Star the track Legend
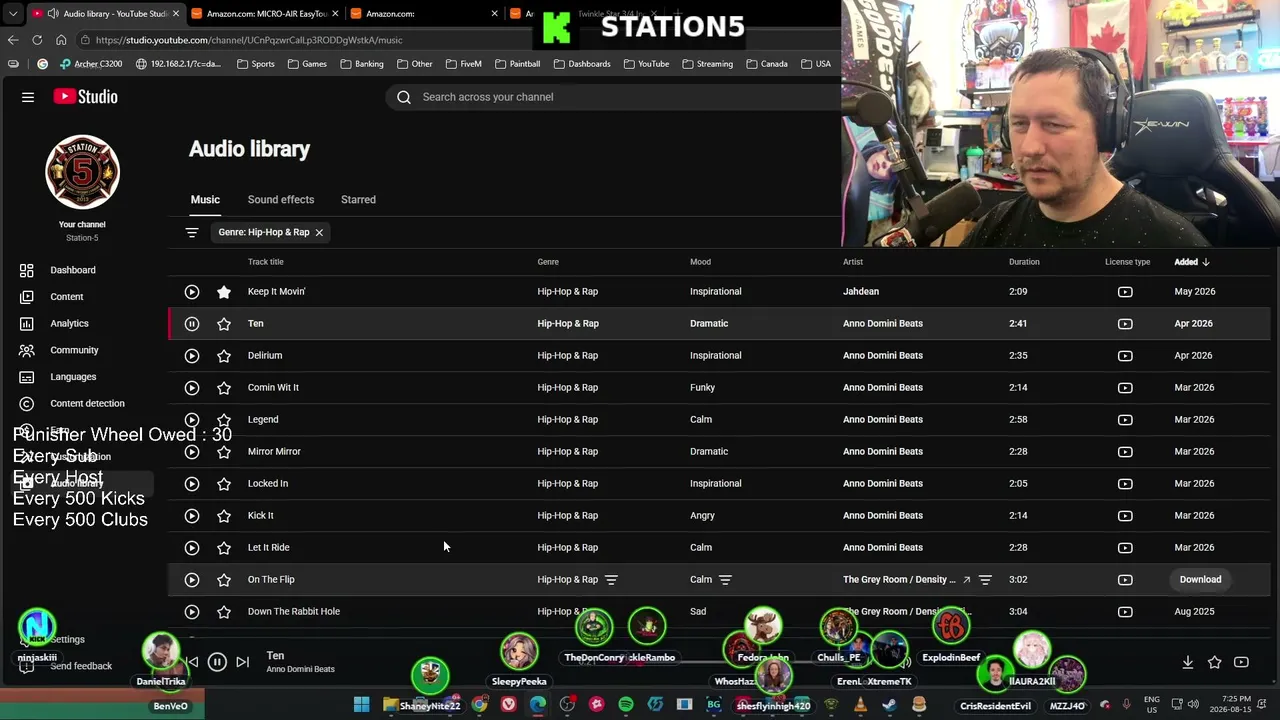This screenshot has width=1280, height=720. [x=224, y=420]
